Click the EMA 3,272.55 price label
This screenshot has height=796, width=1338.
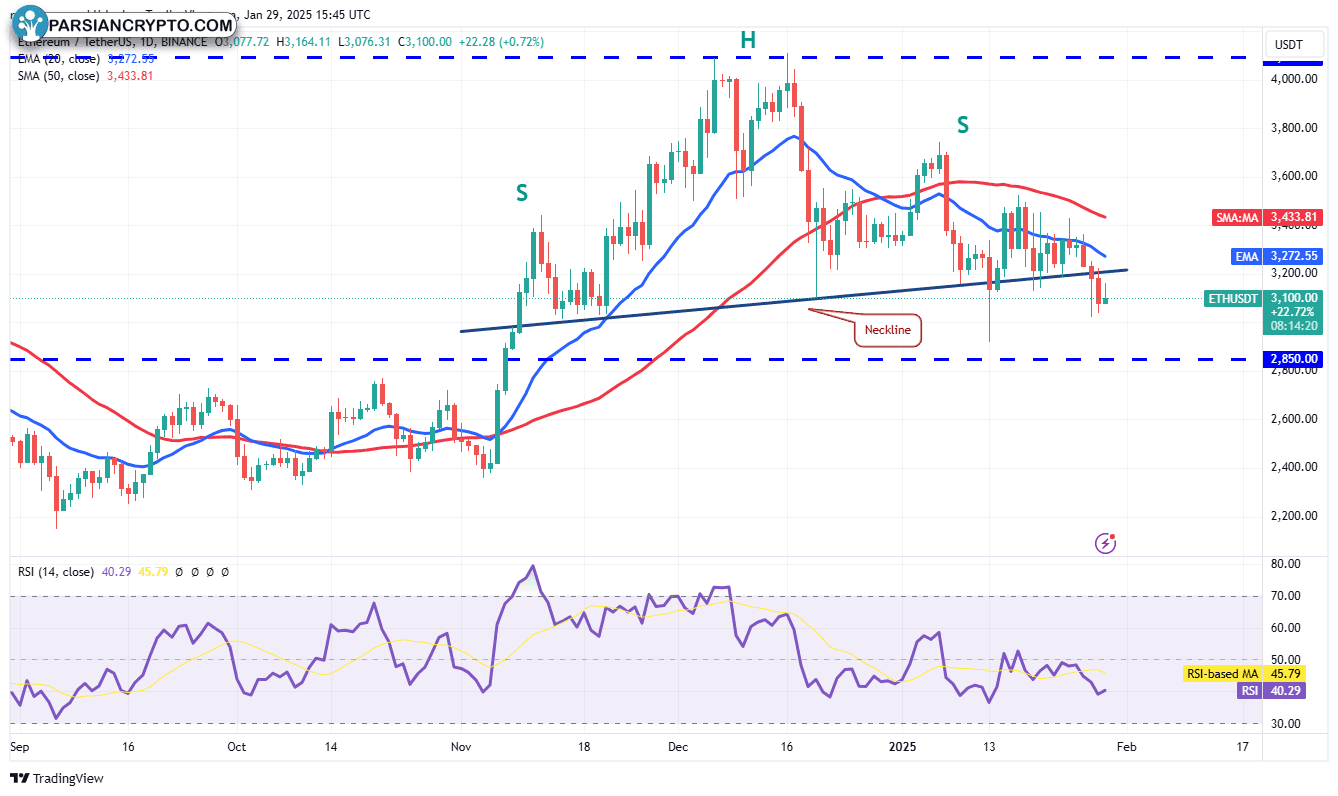click(x=1279, y=256)
